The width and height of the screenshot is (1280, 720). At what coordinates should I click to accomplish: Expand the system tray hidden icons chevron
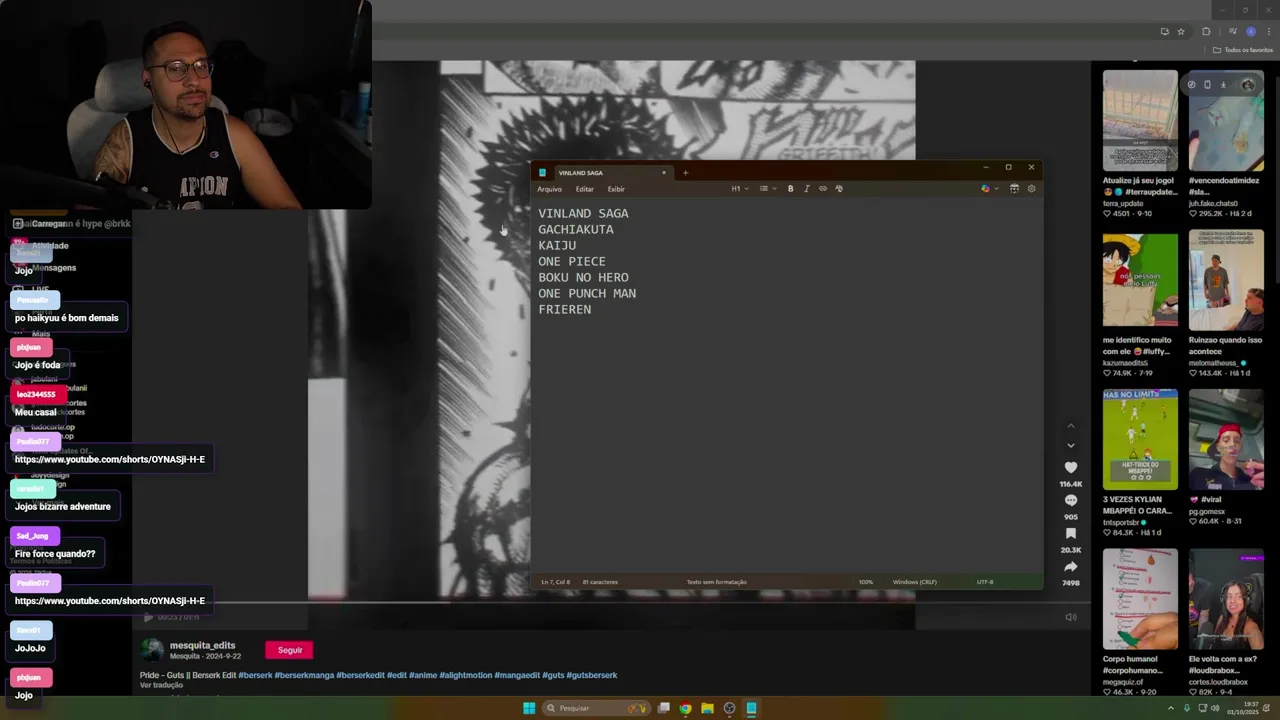1171,708
